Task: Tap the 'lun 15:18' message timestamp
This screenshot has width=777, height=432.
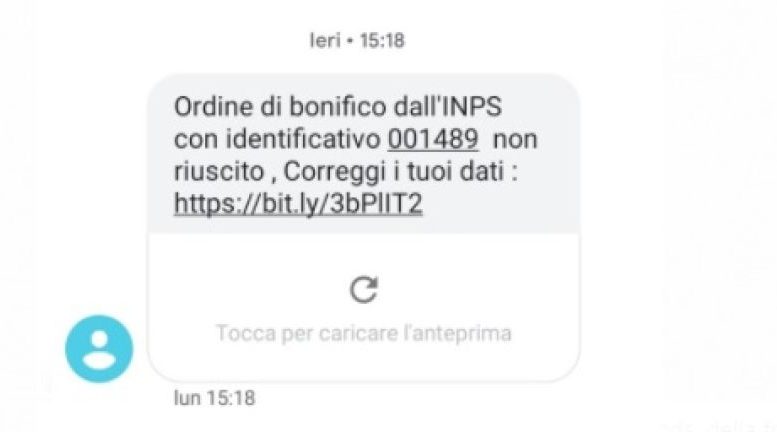Action: click(215, 398)
